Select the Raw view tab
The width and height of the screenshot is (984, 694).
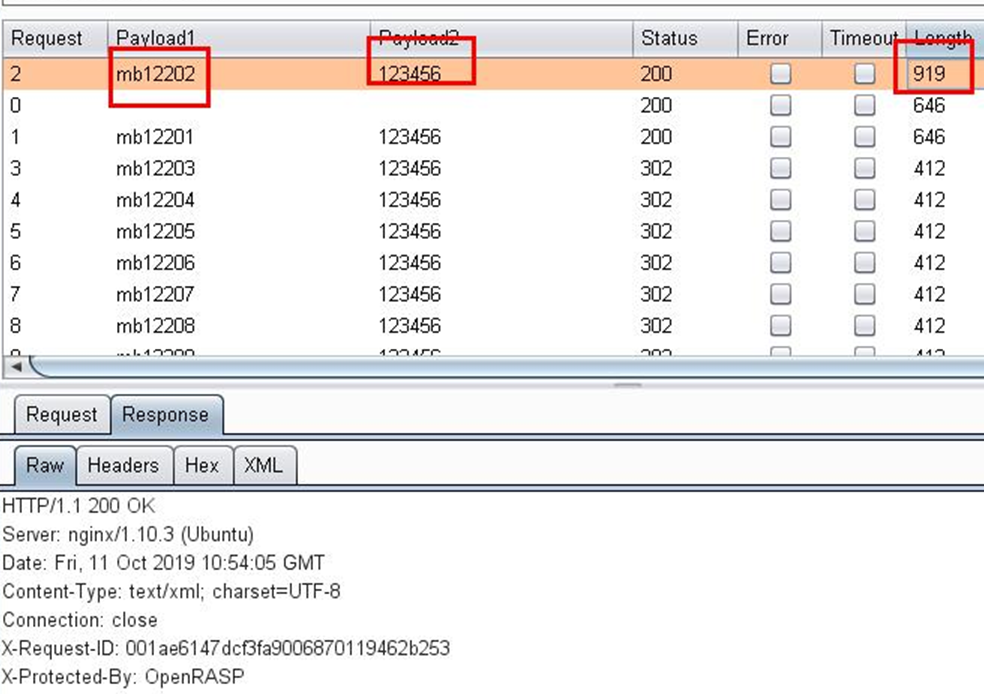(x=45, y=466)
